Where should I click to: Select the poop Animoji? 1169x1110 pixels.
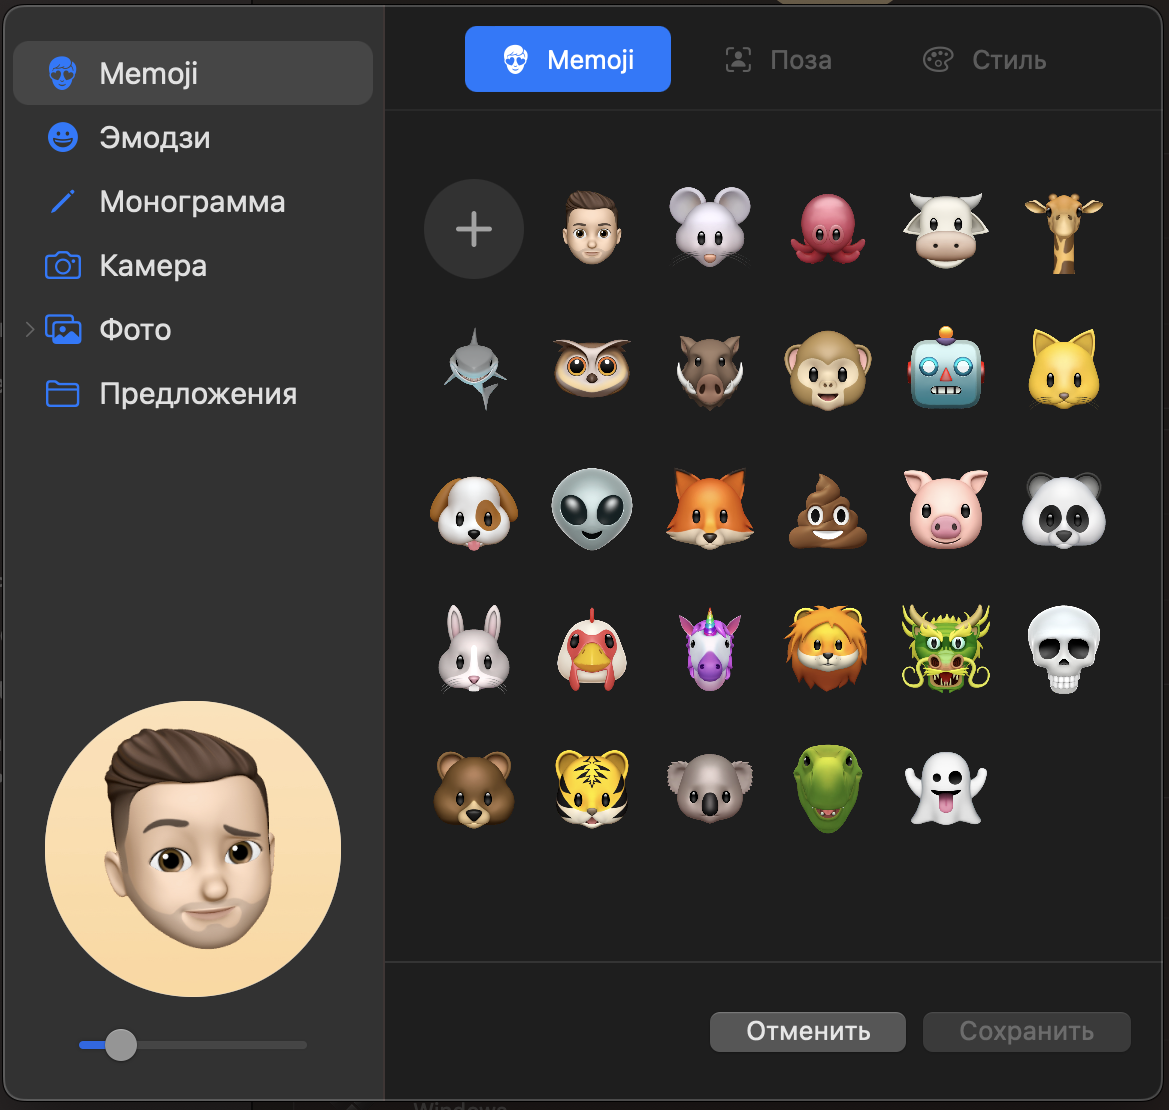click(828, 511)
